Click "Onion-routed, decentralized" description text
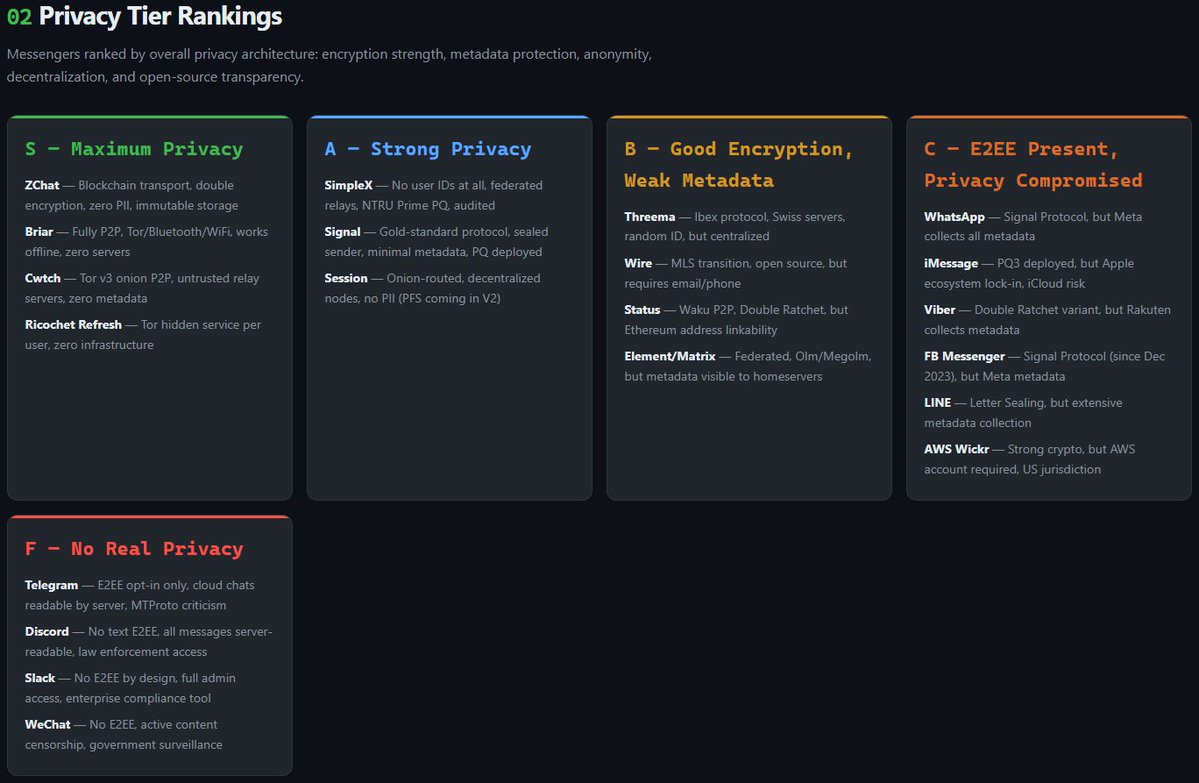The image size is (1199, 783). point(463,278)
